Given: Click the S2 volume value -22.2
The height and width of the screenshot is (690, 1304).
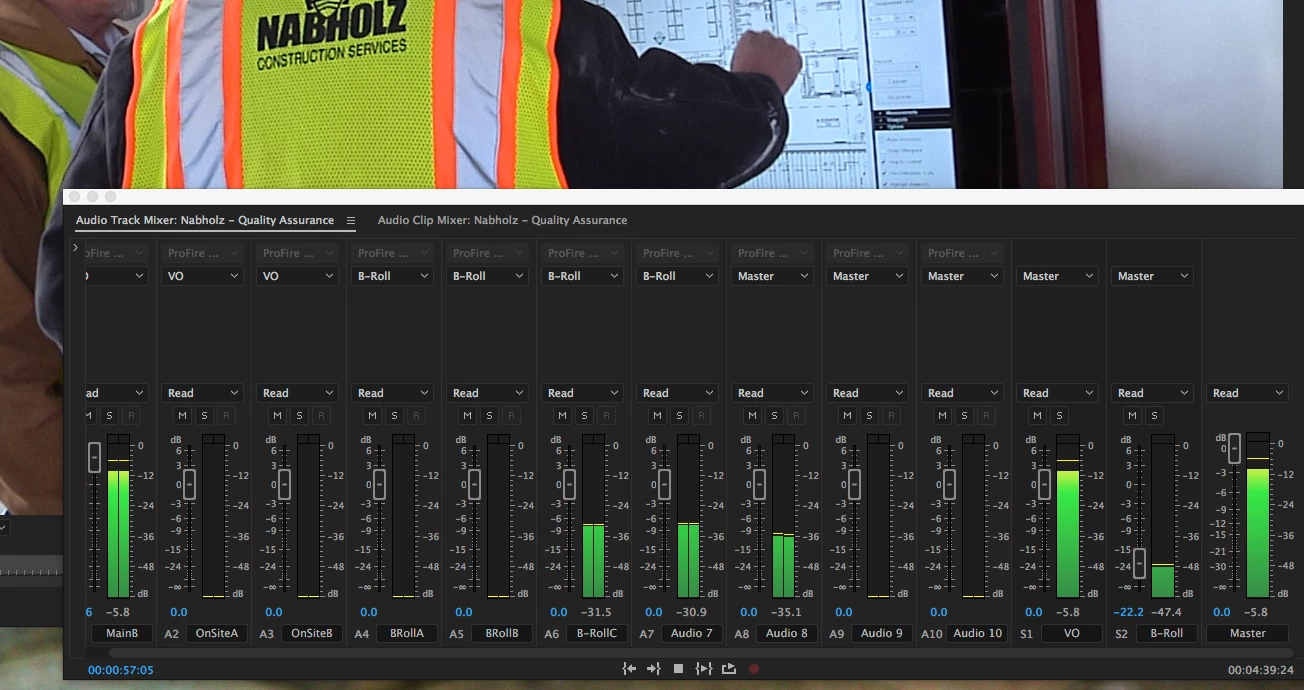Looking at the screenshot, I should (1128, 612).
